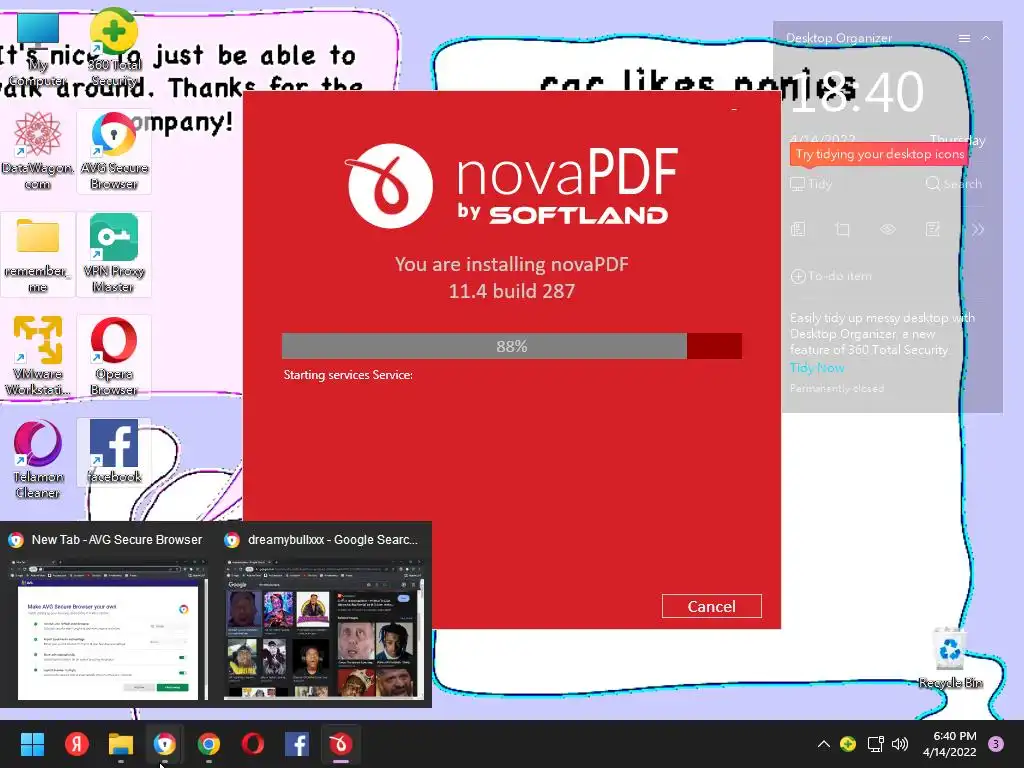Show hidden system tray icons
The image size is (1024, 768).
point(824,744)
